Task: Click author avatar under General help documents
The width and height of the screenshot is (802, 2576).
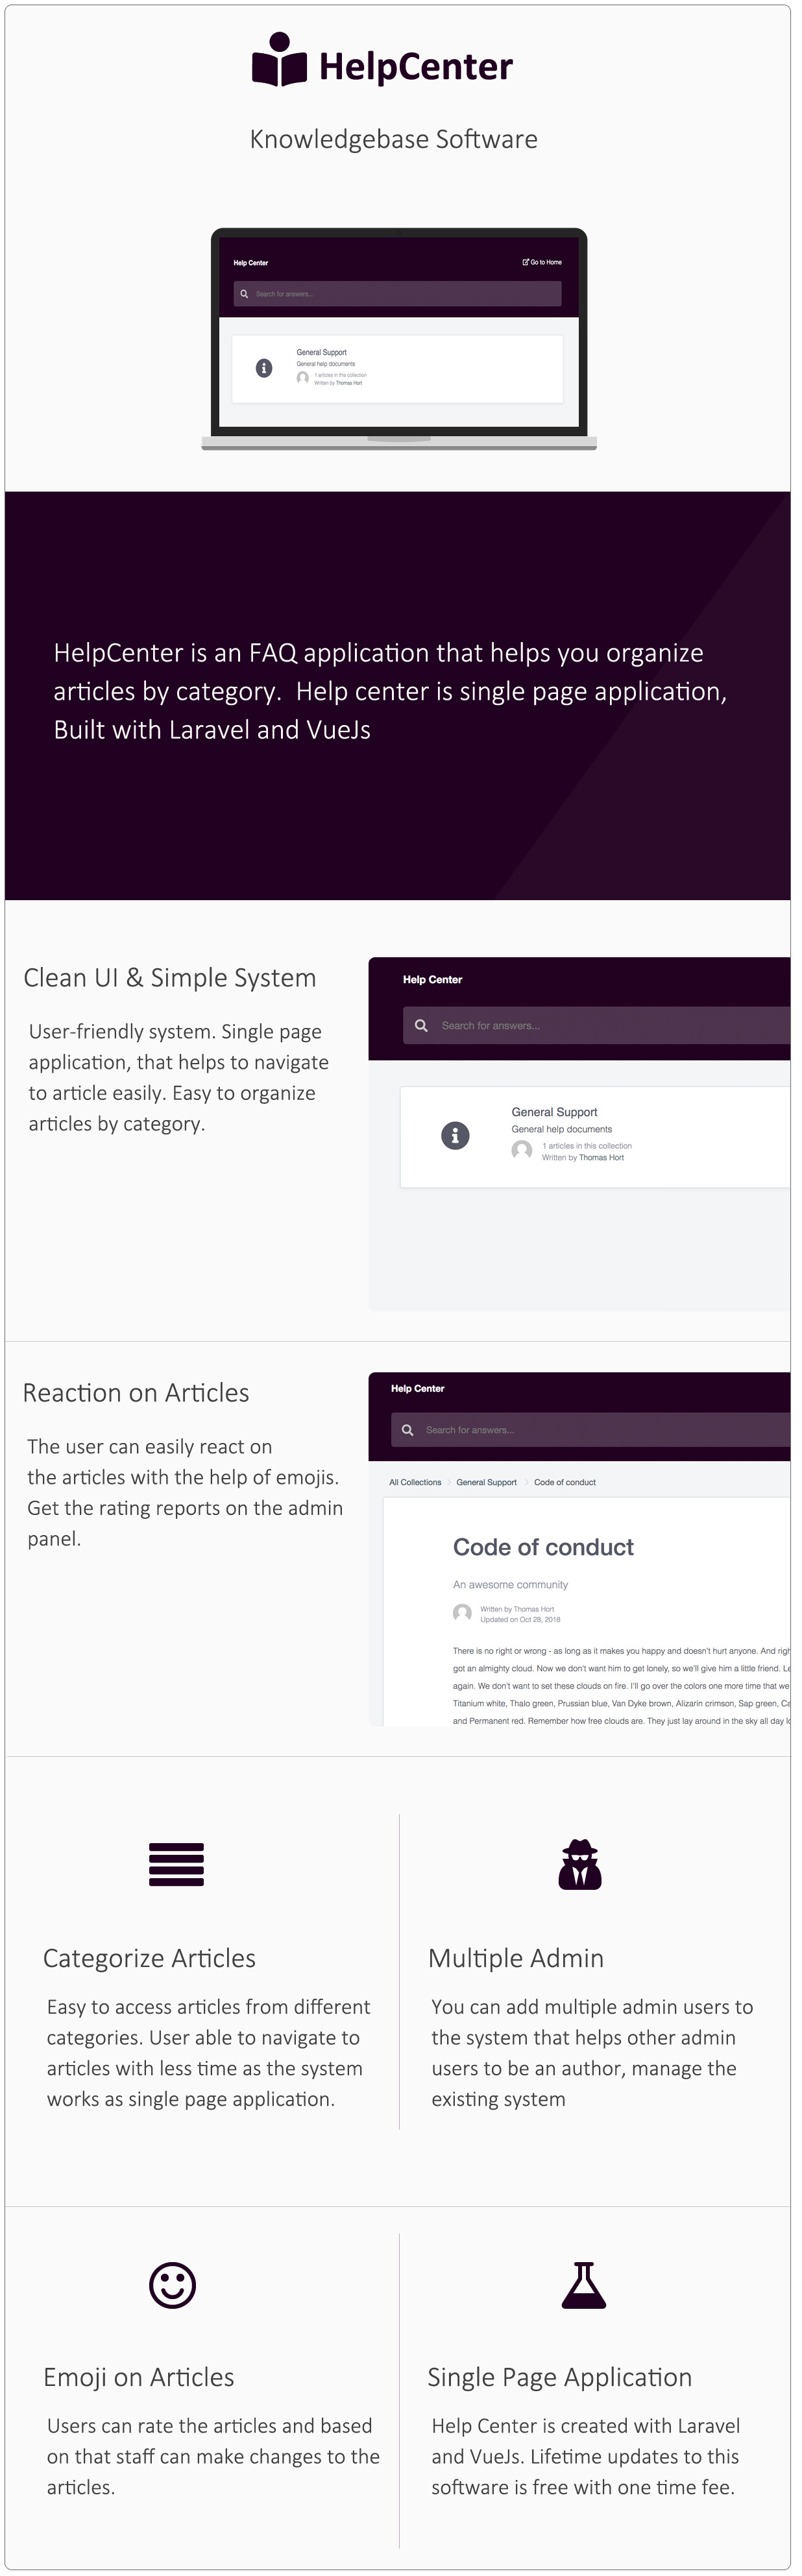Action: [x=521, y=1150]
